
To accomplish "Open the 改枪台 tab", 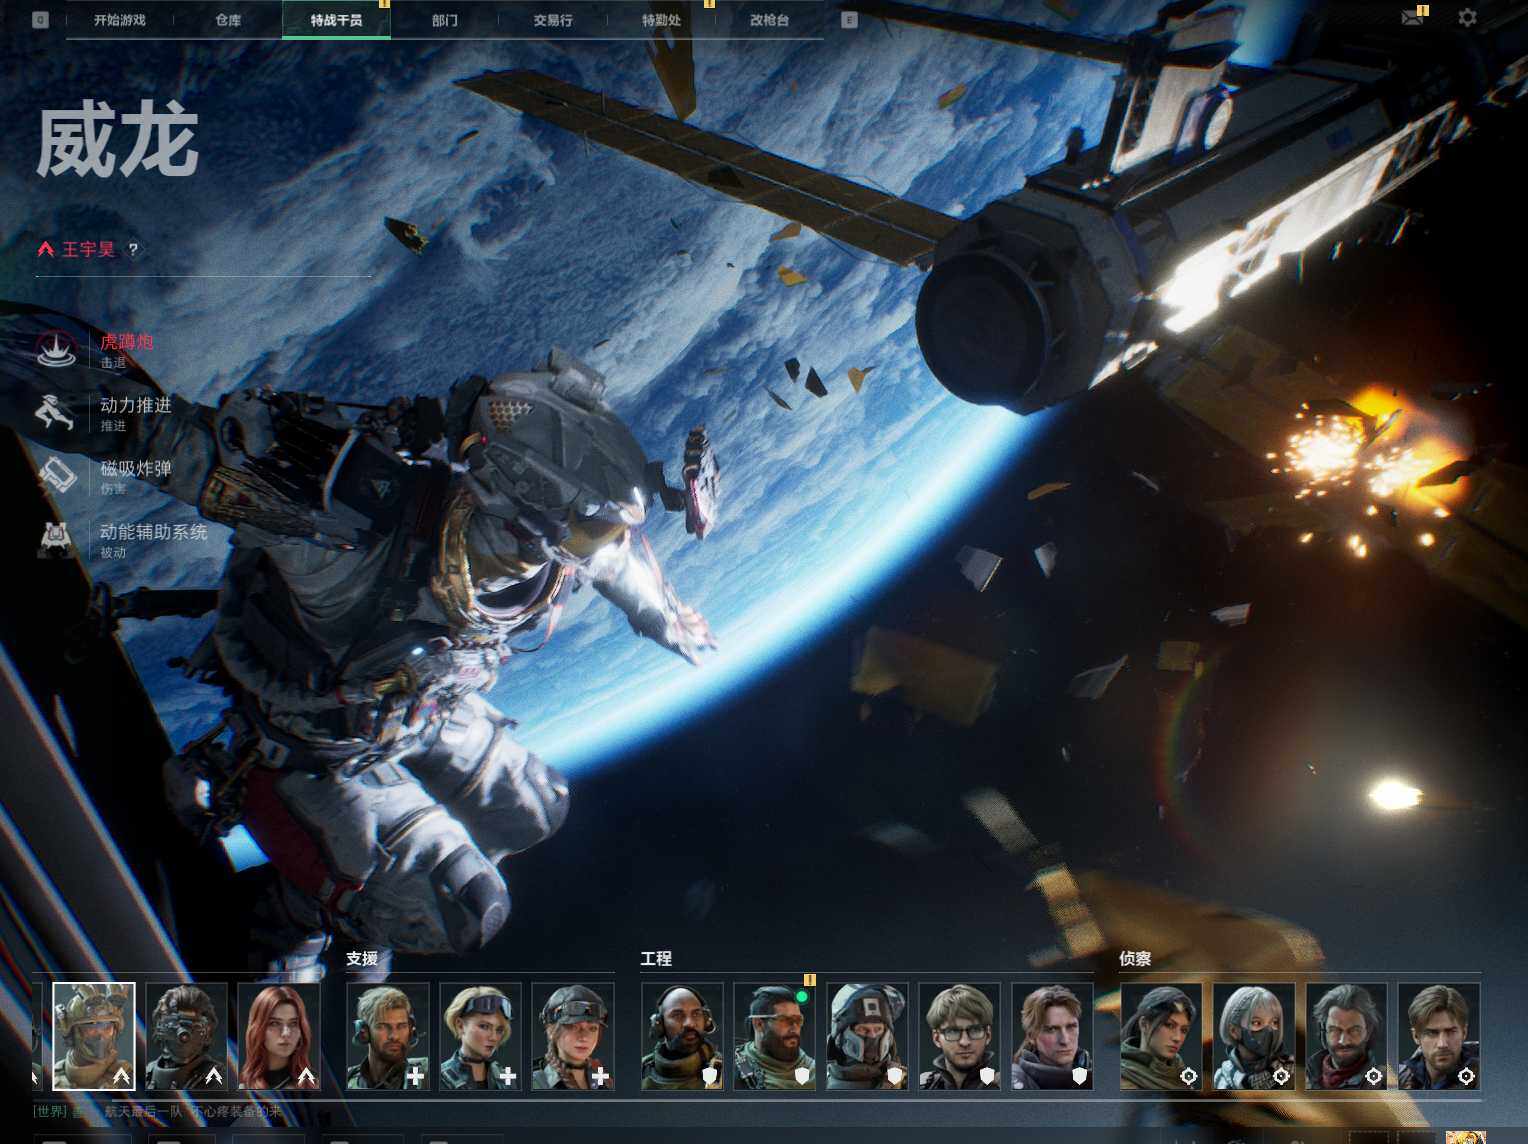I will pos(770,20).
